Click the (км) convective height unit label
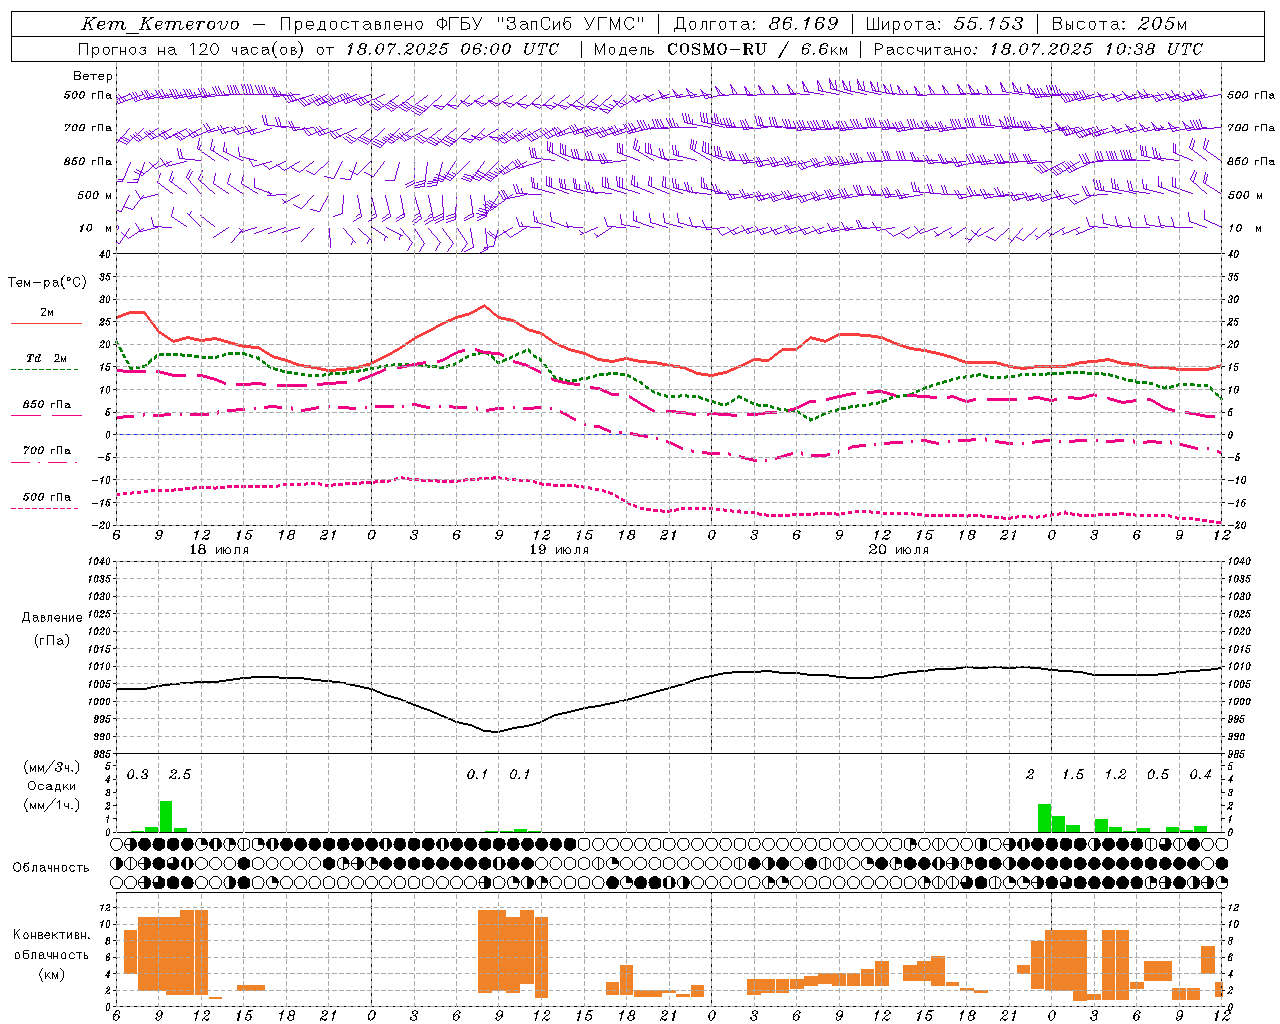 [x=51, y=974]
